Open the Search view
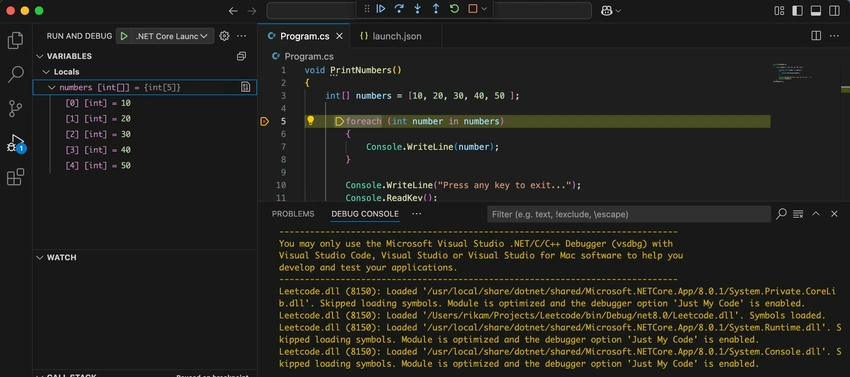The height and width of the screenshot is (377, 850). pos(16,74)
